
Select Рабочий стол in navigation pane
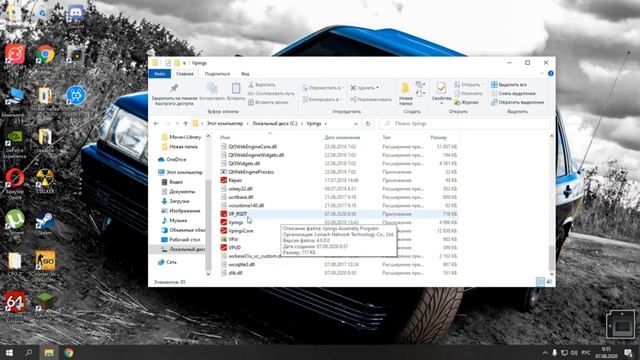[180, 240]
